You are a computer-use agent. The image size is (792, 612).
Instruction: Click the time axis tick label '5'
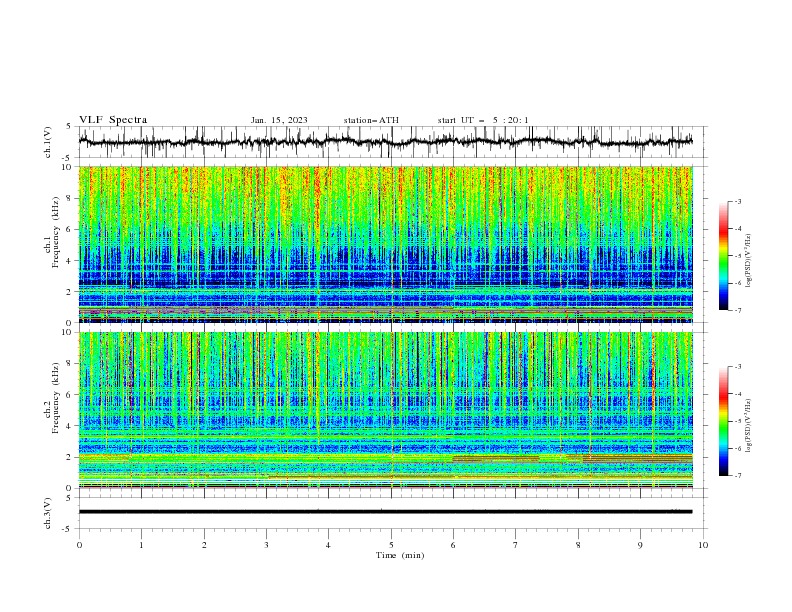tap(391, 545)
